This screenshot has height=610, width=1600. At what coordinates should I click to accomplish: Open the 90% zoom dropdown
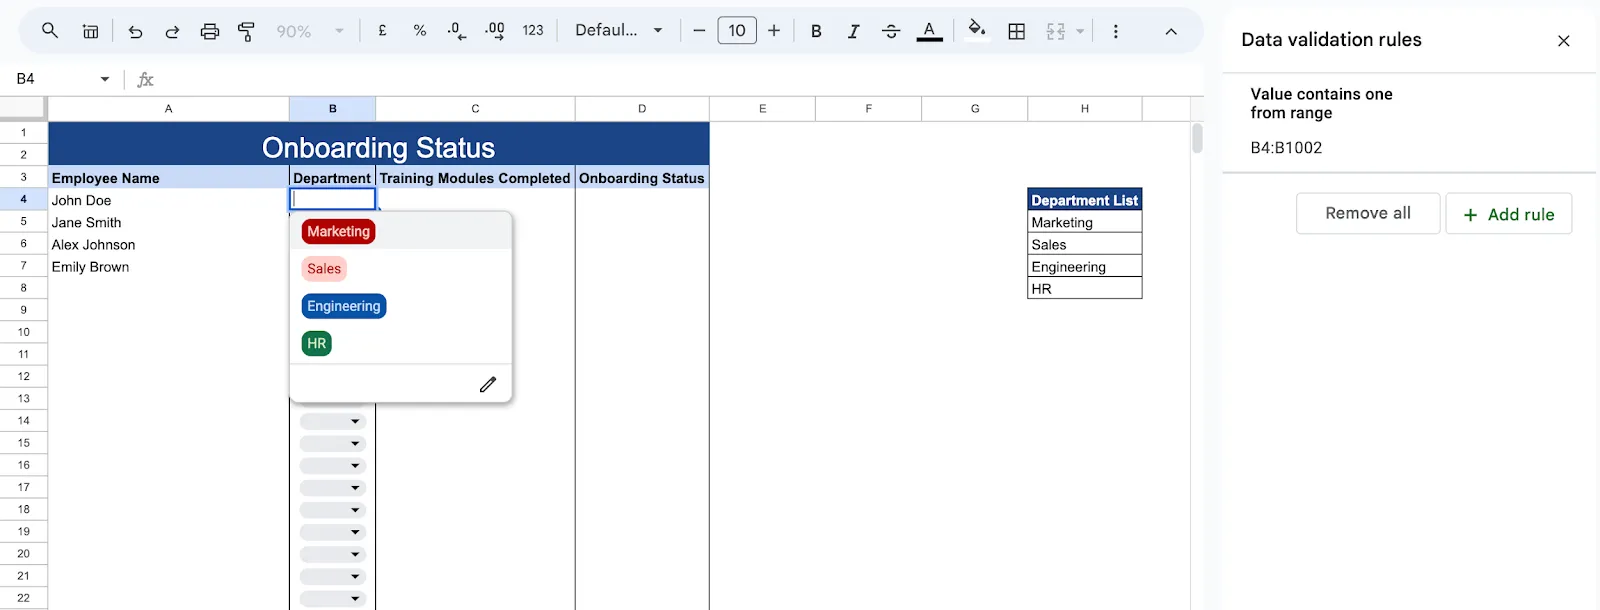click(309, 31)
